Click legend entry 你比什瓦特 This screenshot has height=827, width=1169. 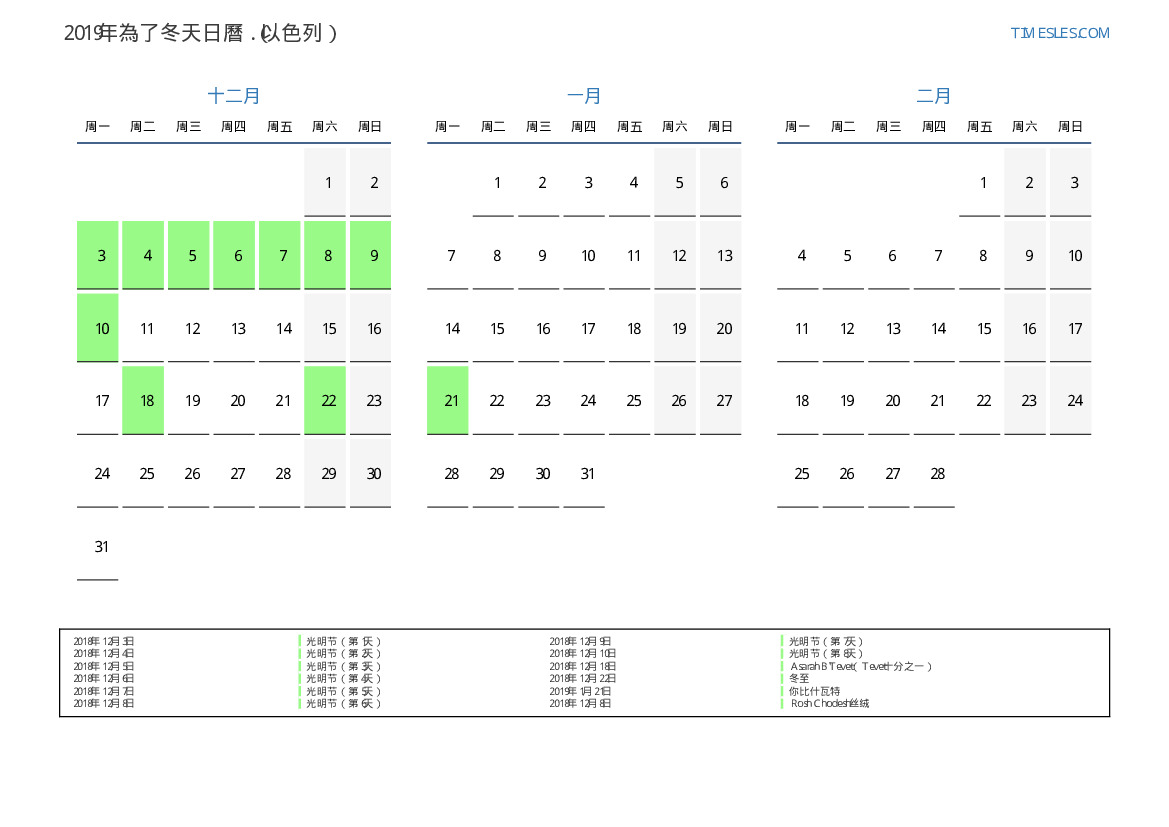click(814, 691)
